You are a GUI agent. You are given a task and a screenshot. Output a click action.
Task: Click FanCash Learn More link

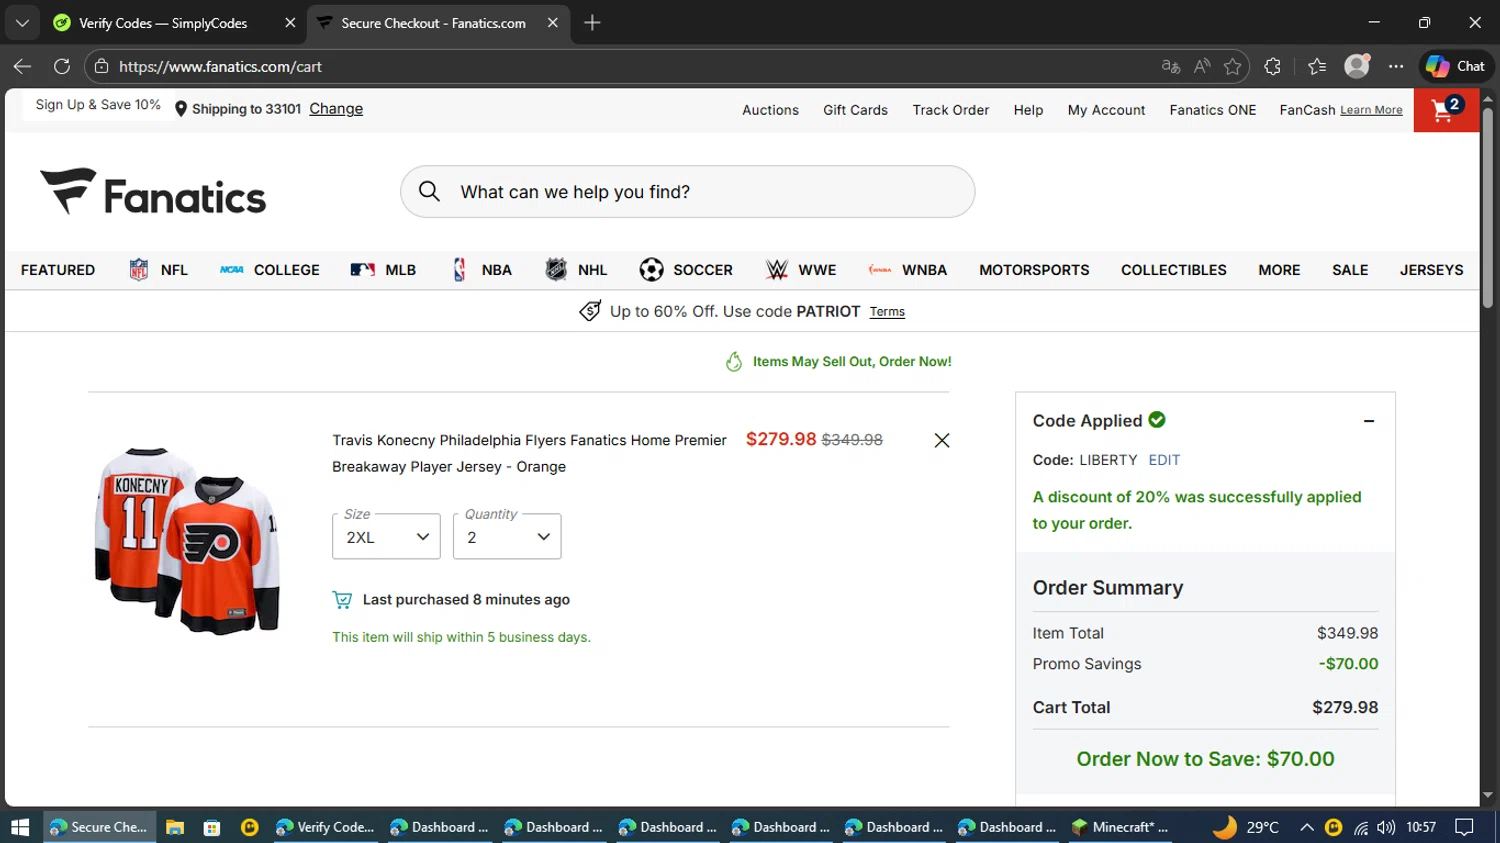point(1371,110)
